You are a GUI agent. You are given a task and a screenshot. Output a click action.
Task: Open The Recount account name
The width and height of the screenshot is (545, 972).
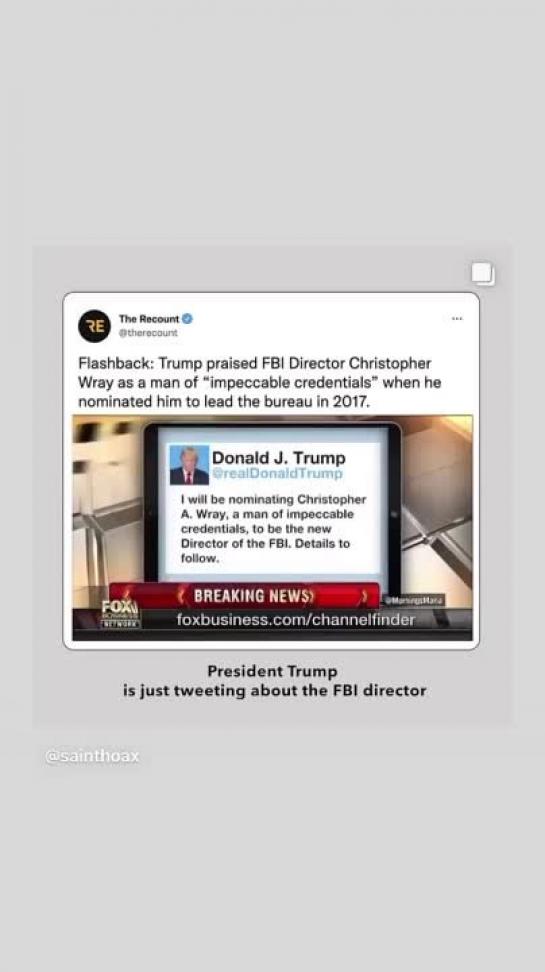(149, 319)
